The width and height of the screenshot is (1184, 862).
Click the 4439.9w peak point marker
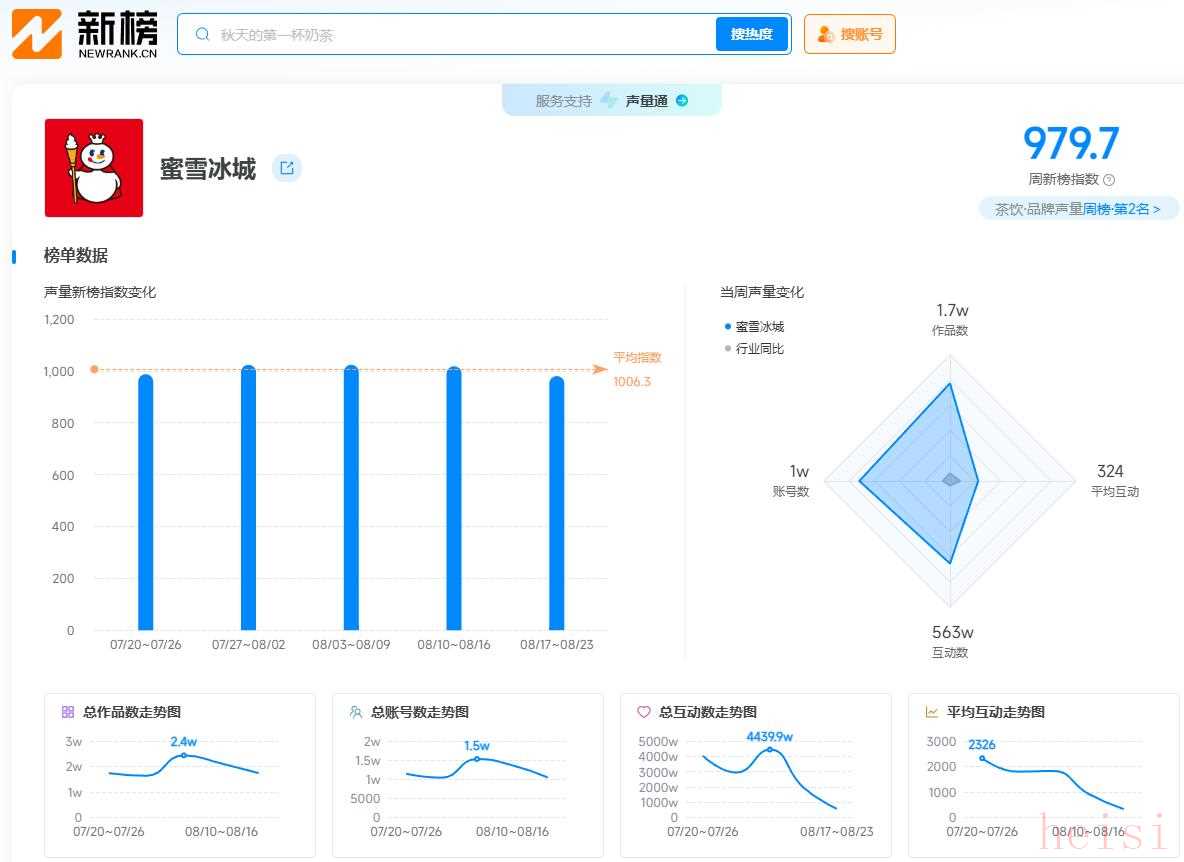[x=769, y=750]
